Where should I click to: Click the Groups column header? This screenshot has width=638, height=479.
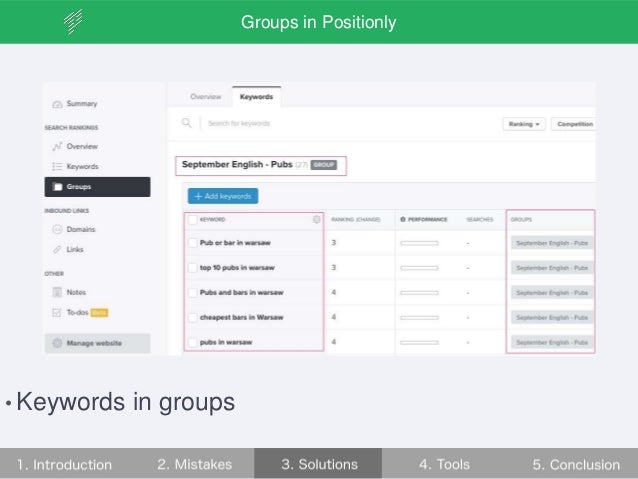521,220
